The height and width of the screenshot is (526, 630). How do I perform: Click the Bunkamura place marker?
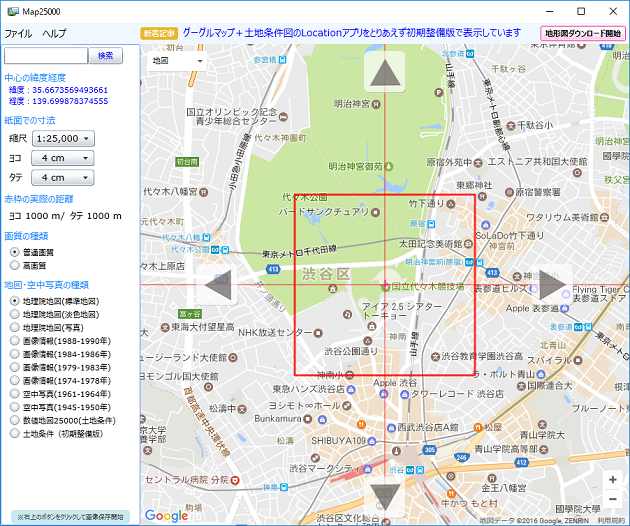(308, 419)
